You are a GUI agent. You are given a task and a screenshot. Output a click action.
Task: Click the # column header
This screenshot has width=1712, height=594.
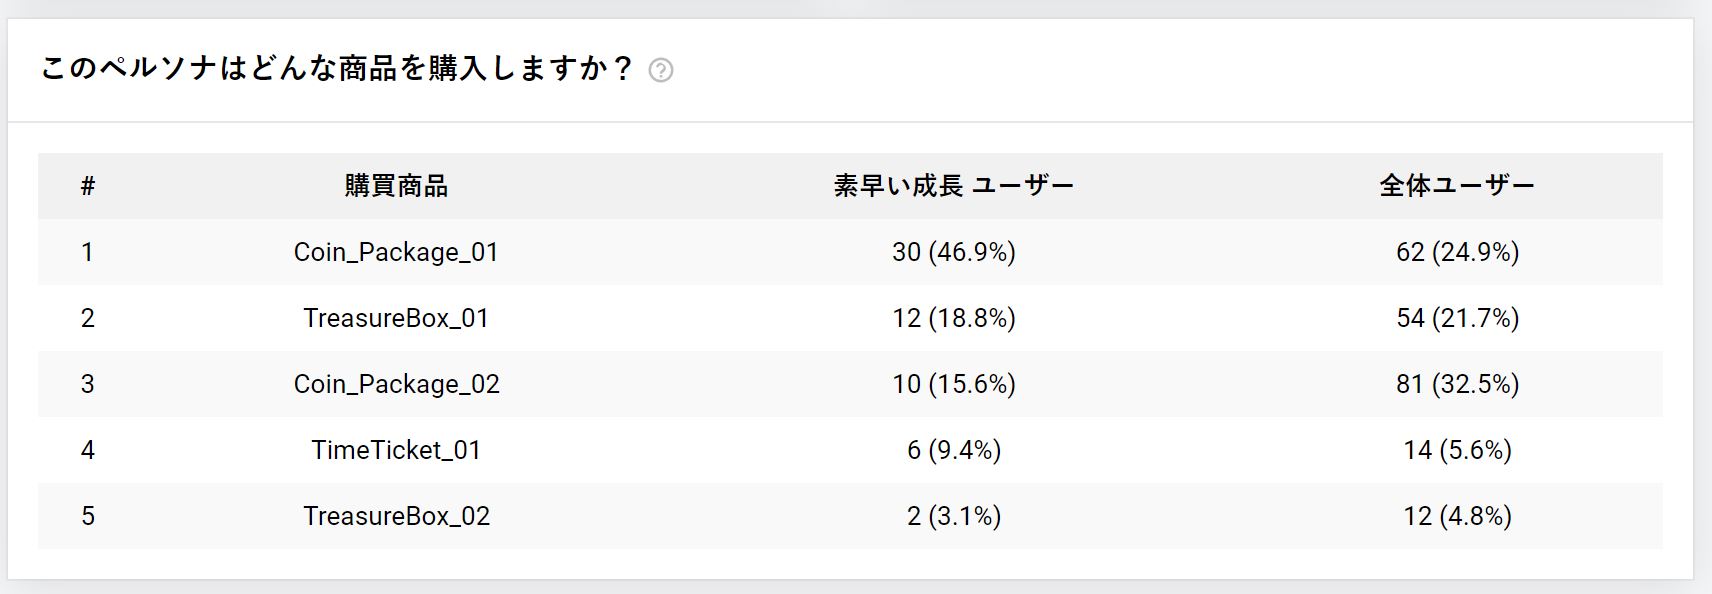(x=88, y=186)
